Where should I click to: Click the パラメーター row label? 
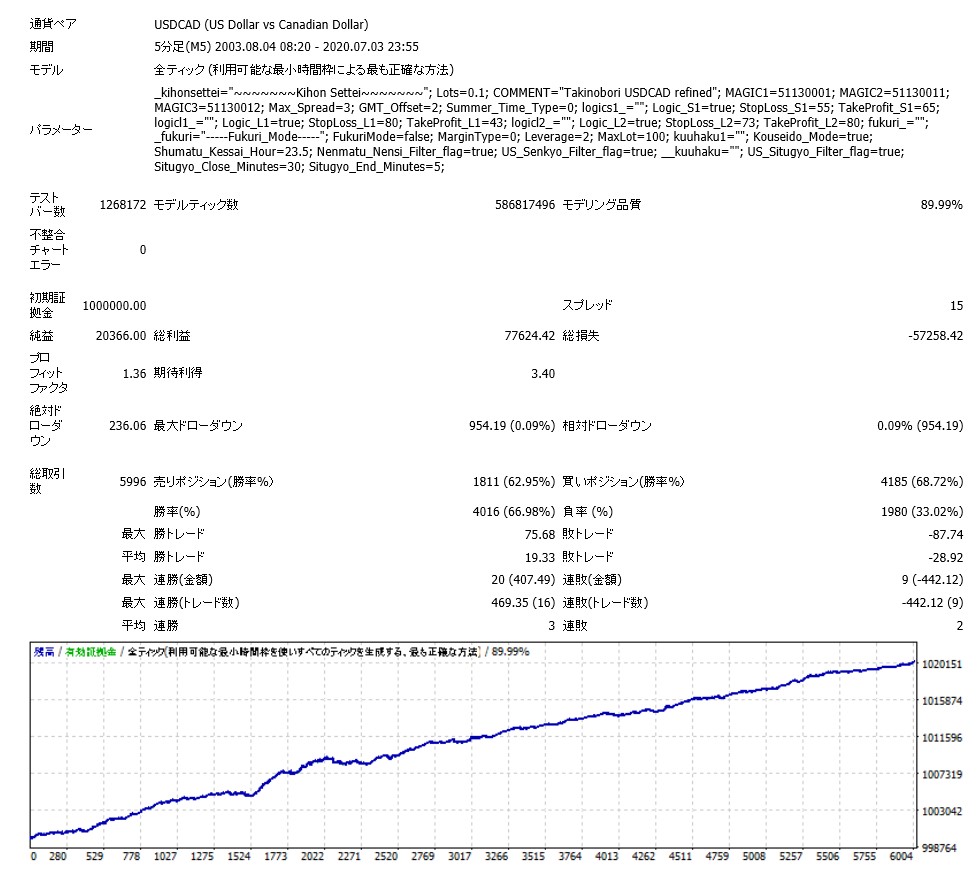pyautogui.click(x=60, y=130)
